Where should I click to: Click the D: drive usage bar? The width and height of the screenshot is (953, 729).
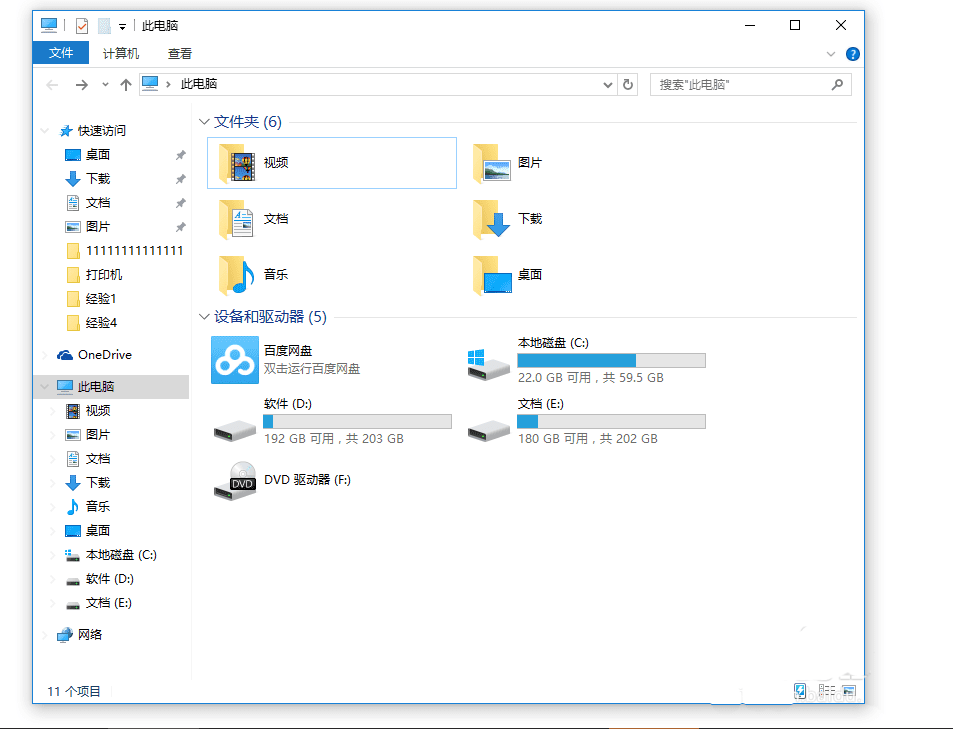[357, 421]
